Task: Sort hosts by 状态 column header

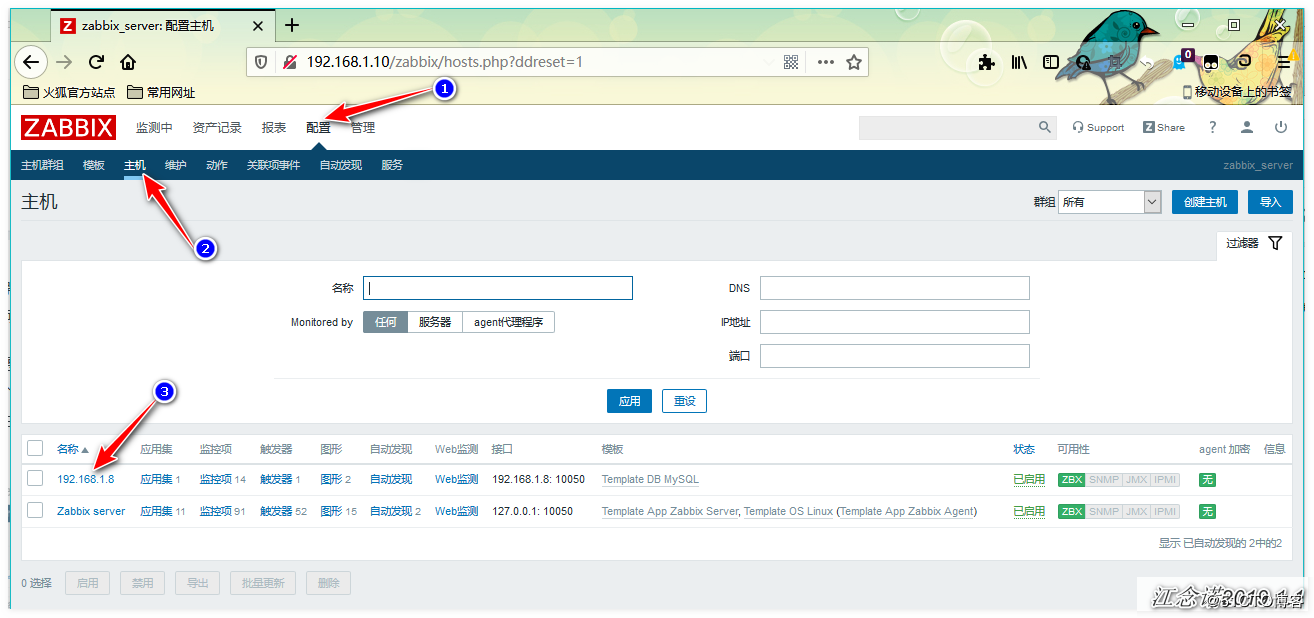Action: click(x=1024, y=449)
